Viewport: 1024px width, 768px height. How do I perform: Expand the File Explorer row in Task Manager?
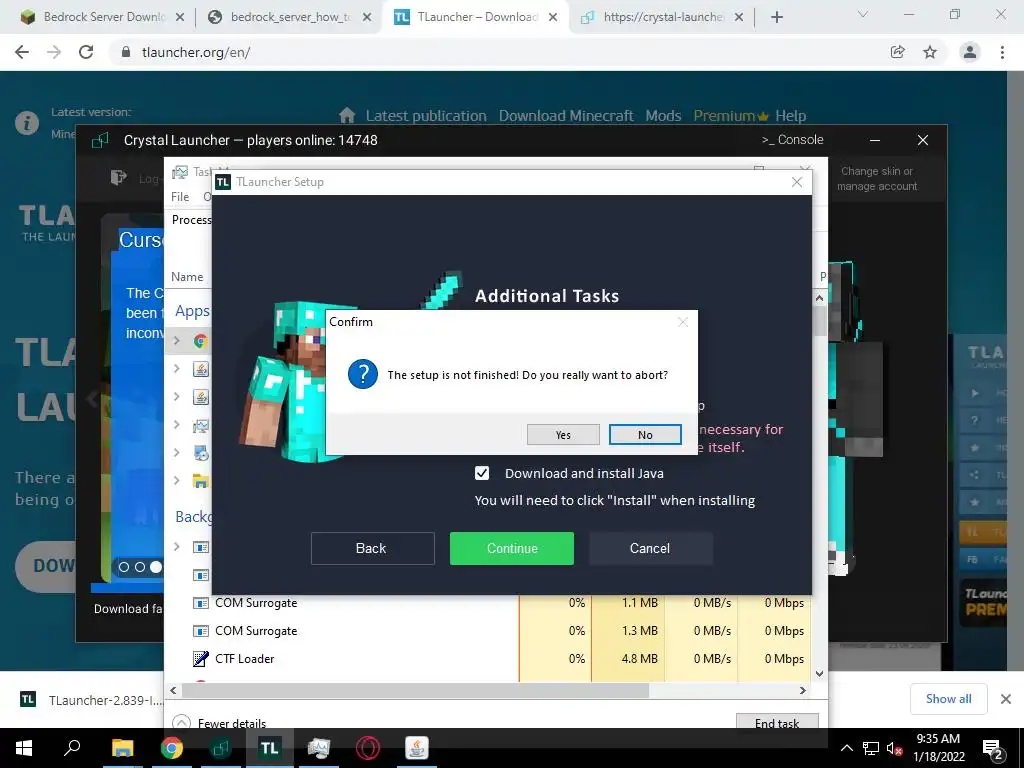[x=176, y=481]
